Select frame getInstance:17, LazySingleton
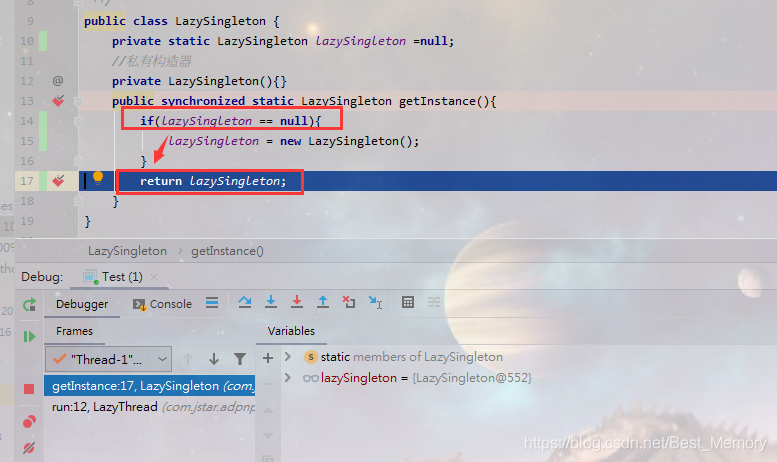Image resolution: width=777 pixels, height=462 pixels. click(x=150, y=386)
